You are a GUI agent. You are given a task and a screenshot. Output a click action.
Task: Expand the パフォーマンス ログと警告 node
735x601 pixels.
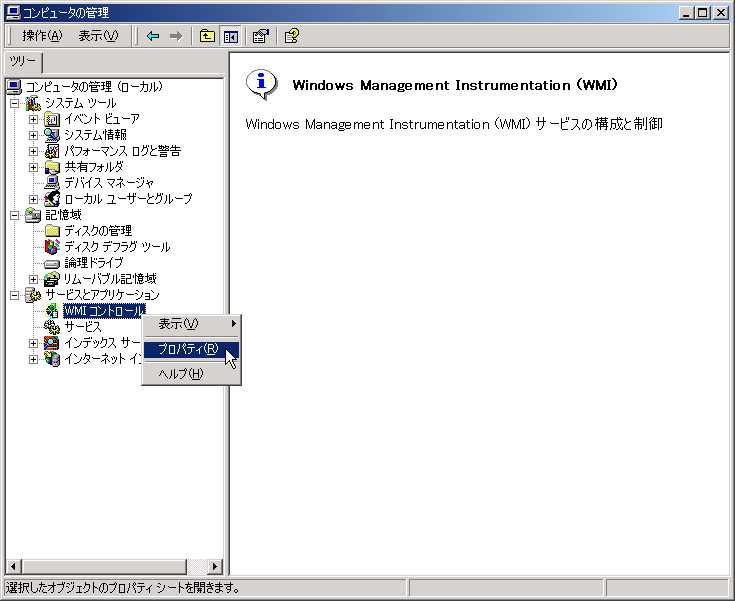(33, 151)
